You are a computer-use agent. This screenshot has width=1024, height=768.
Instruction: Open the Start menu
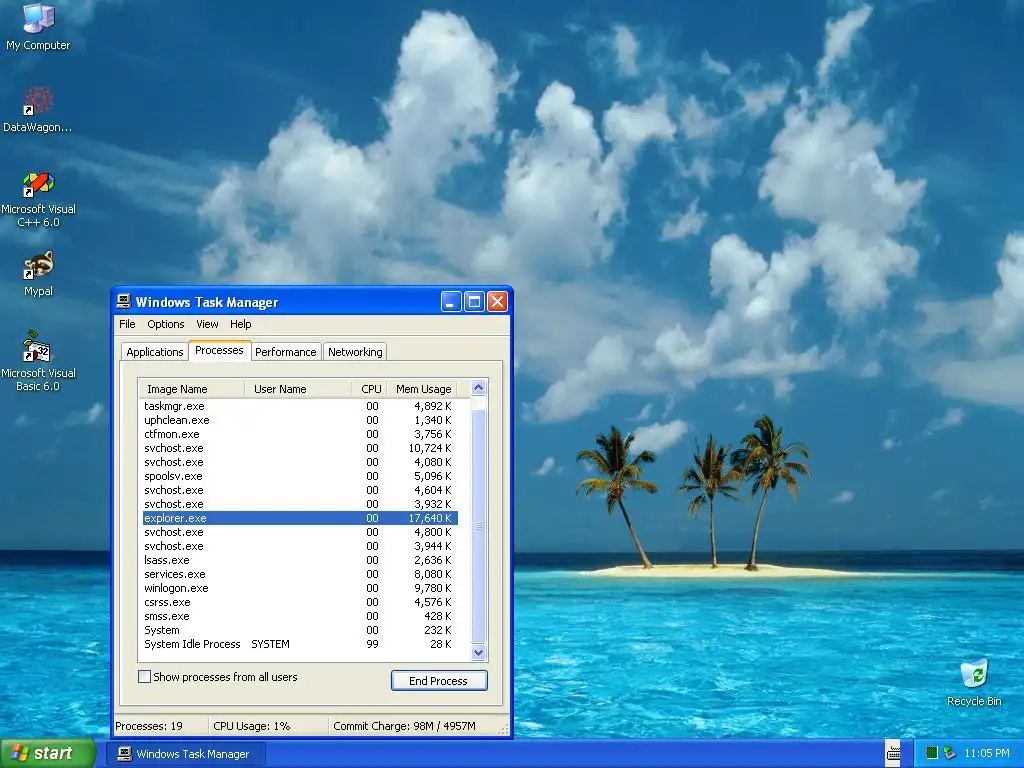48,753
